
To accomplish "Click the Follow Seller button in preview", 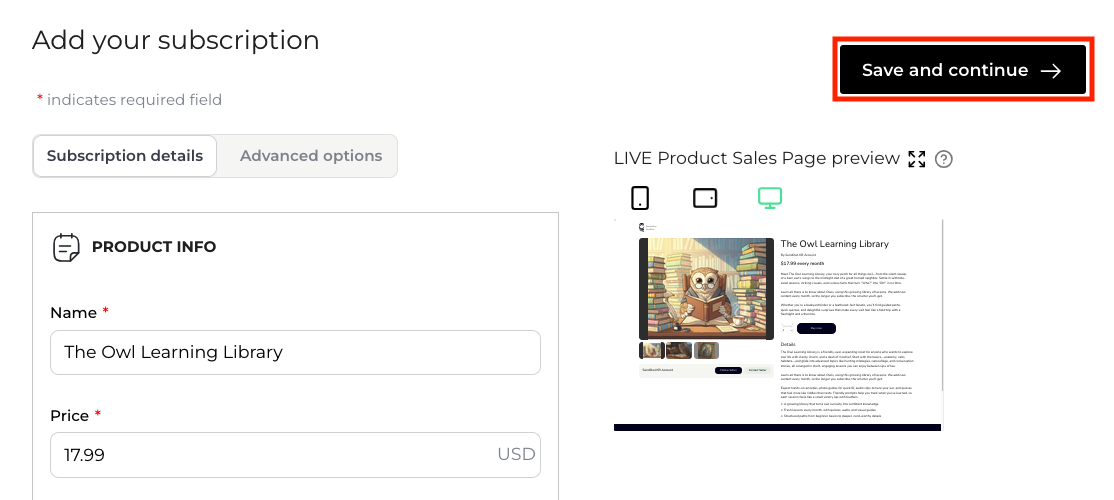I will pos(728,370).
